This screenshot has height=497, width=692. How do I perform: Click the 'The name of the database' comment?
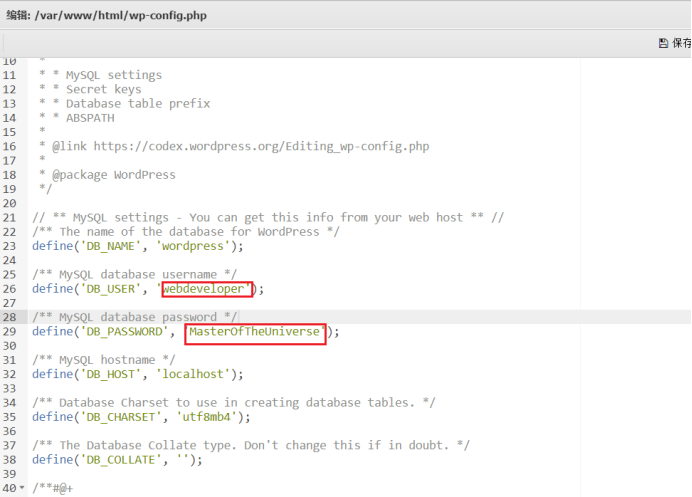pyautogui.click(x=186, y=232)
